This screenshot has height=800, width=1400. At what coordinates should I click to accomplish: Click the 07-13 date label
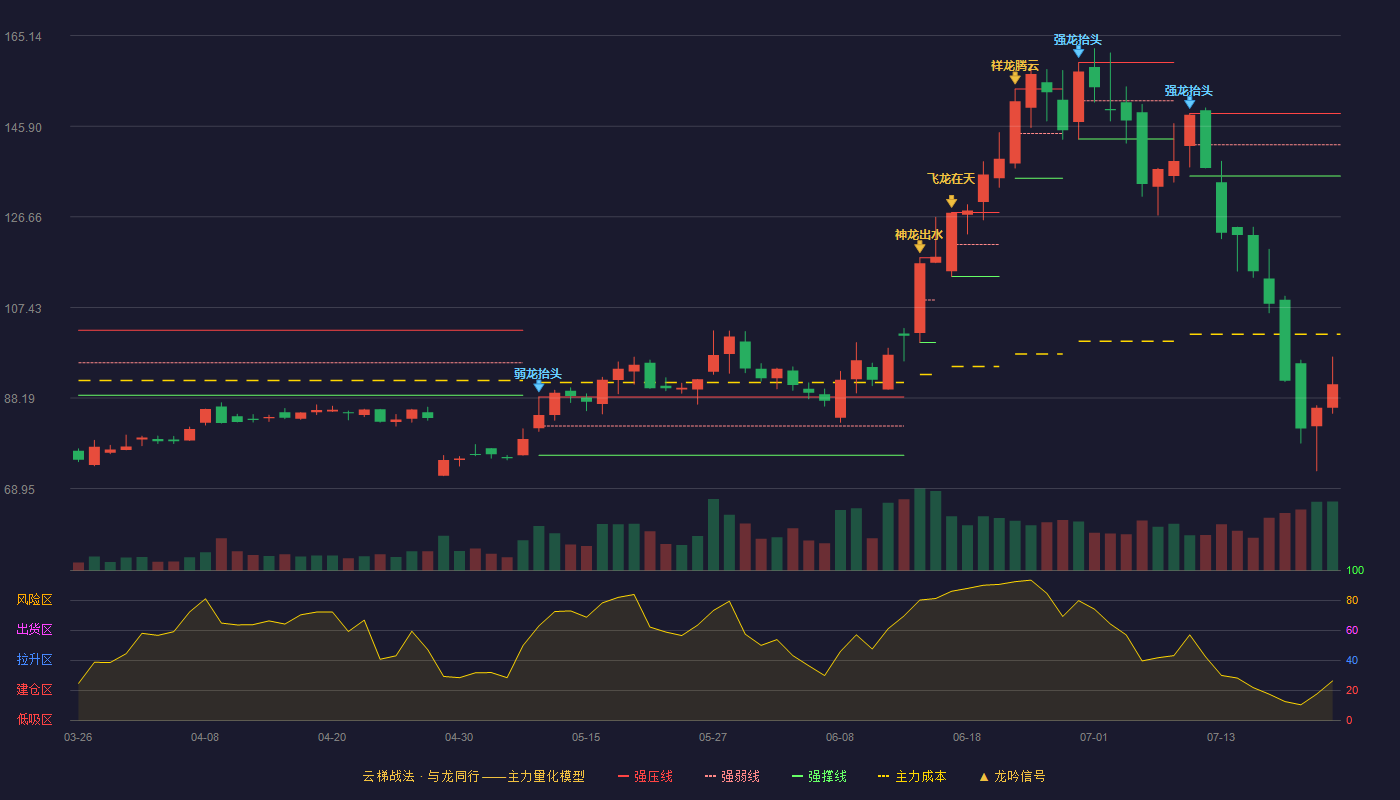tap(1221, 737)
